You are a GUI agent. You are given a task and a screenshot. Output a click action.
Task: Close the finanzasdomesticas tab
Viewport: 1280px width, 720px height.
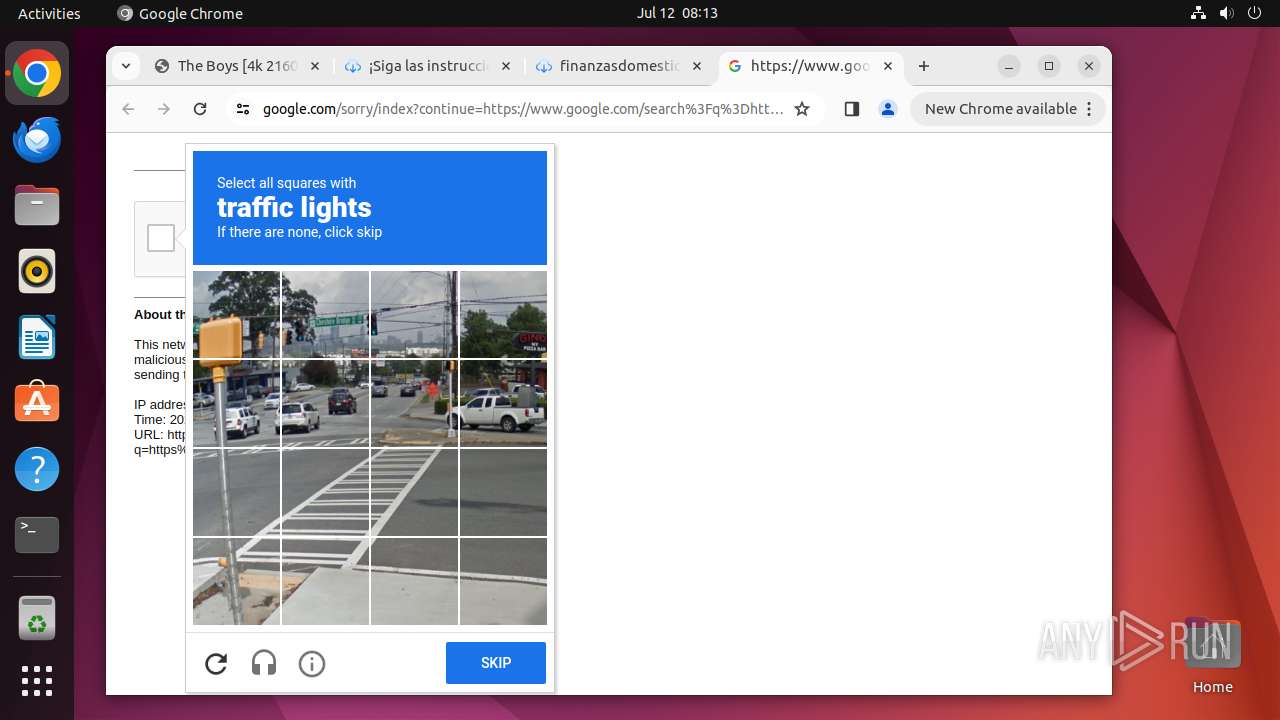tap(696, 66)
